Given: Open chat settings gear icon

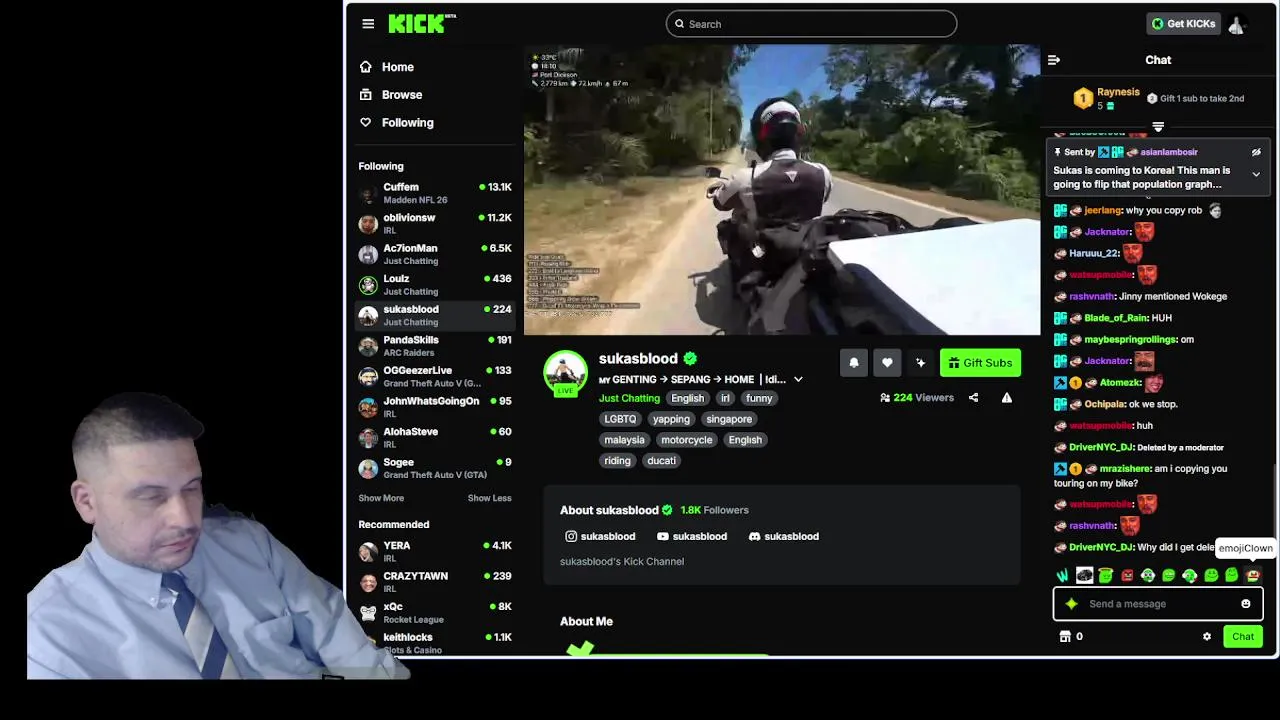Looking at the screenshot, I should 1207,637.
